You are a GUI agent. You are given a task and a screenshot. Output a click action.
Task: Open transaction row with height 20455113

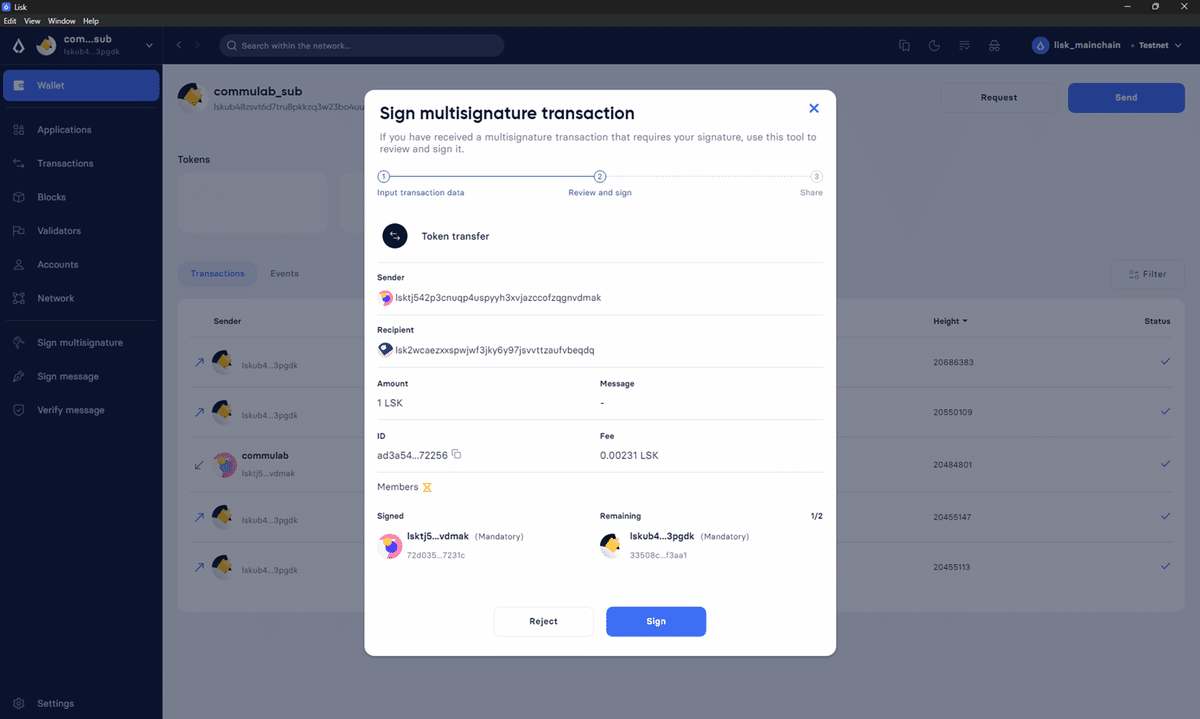680,567
